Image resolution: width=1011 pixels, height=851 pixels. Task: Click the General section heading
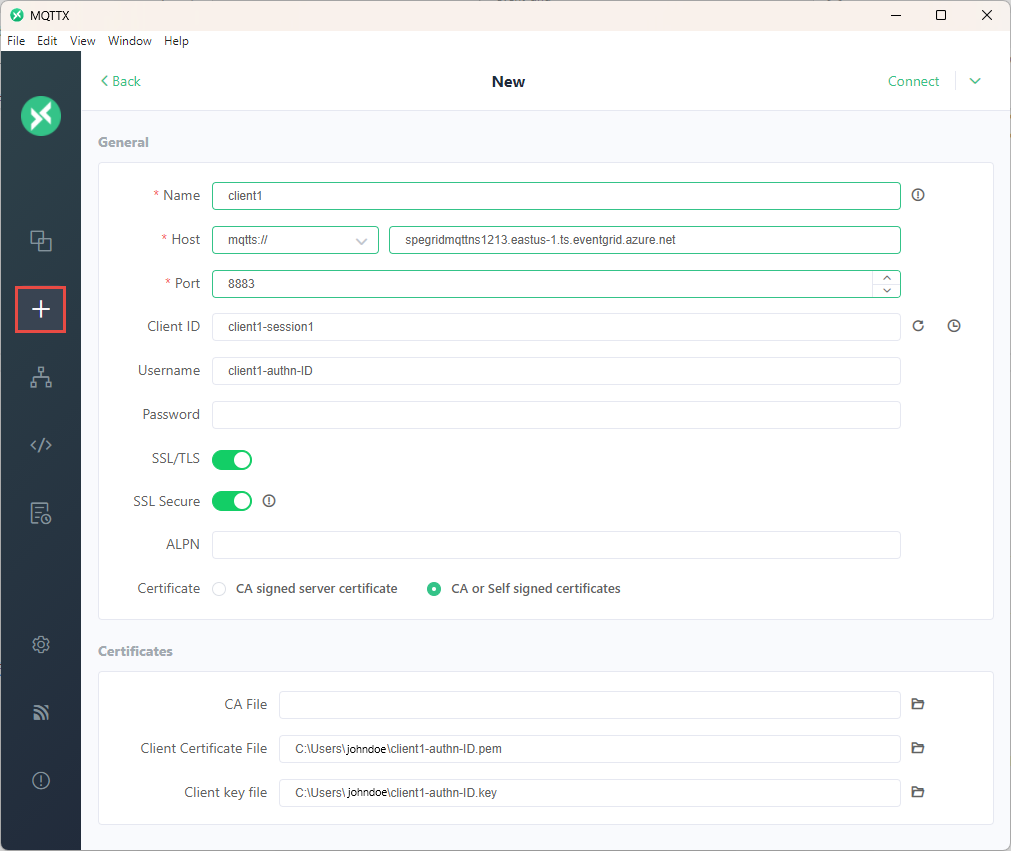(x=123, y=142)
